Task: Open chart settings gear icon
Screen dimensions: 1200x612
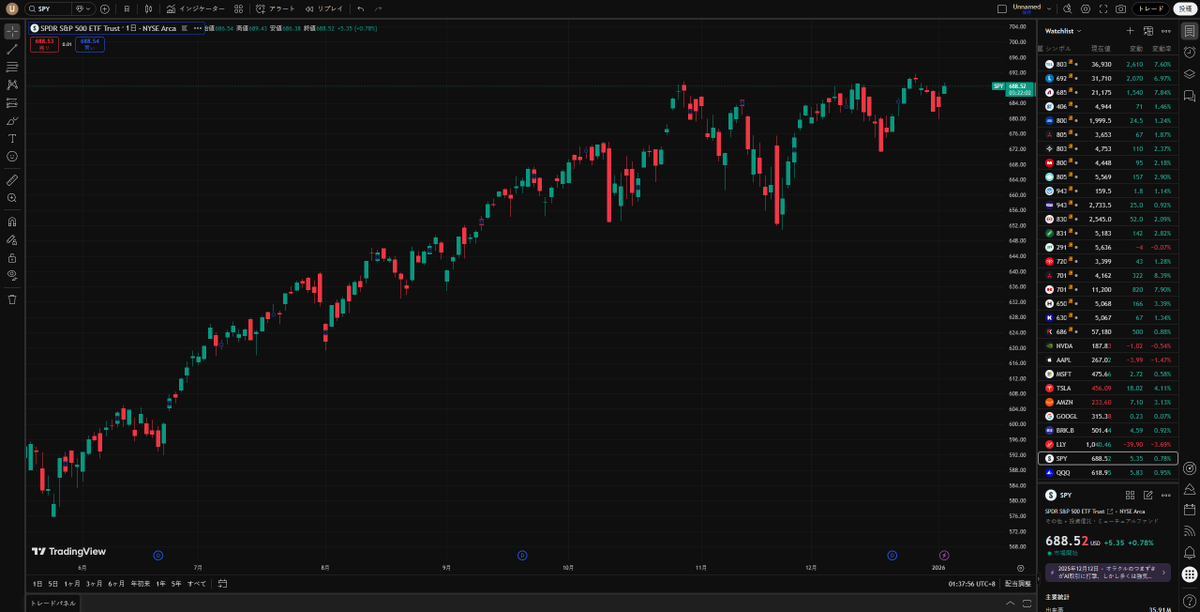Action: [x=1085, y=9]
